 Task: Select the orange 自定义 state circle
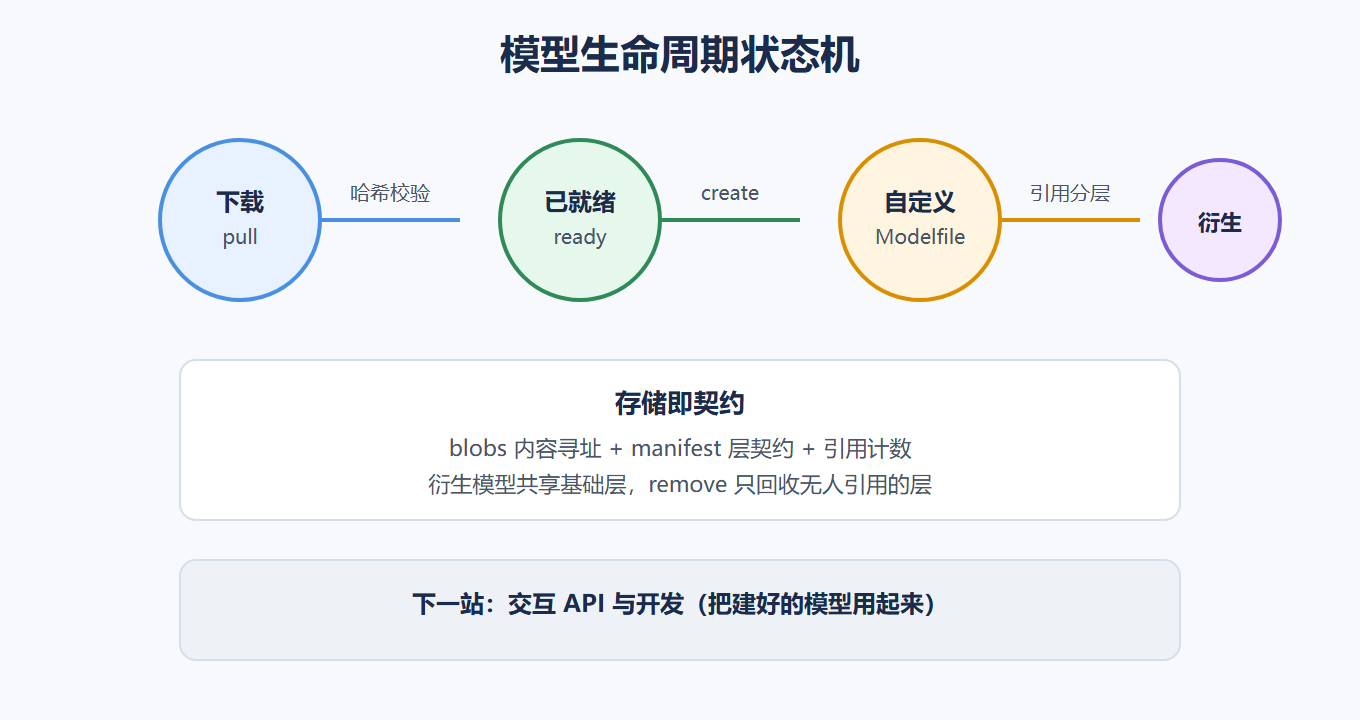pos(920,220)
